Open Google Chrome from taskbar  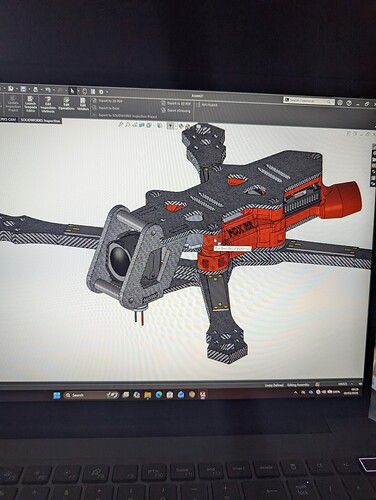(x=192, y=395)
